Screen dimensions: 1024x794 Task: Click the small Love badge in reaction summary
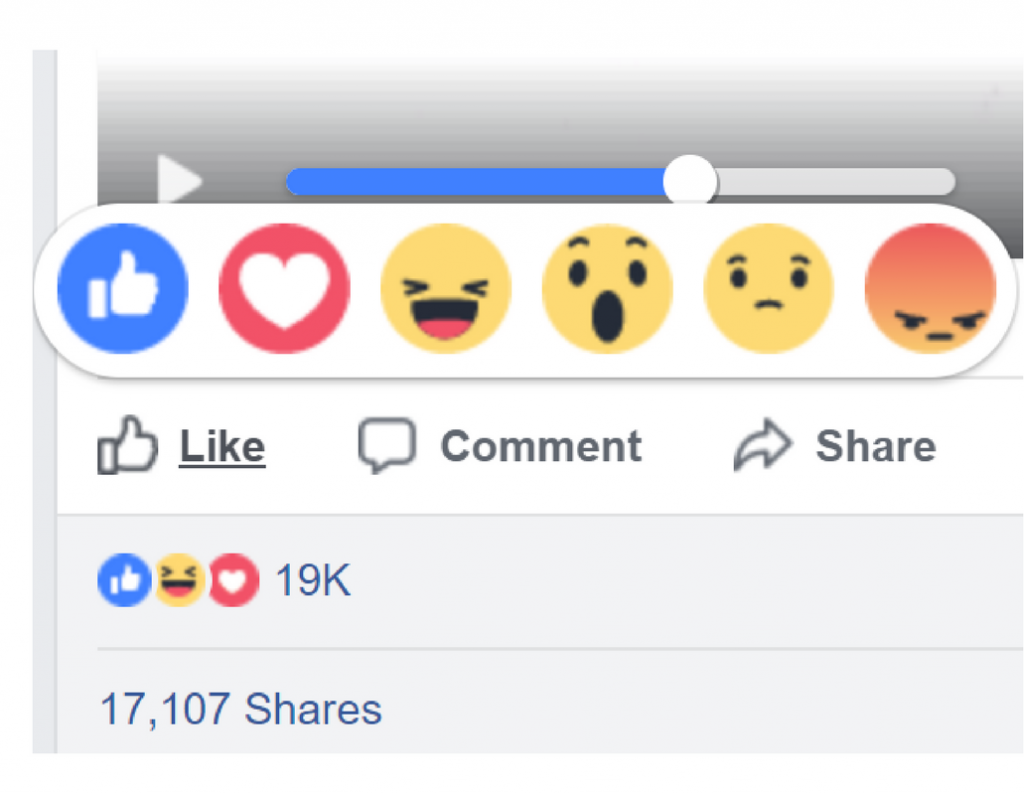point(232,579)
